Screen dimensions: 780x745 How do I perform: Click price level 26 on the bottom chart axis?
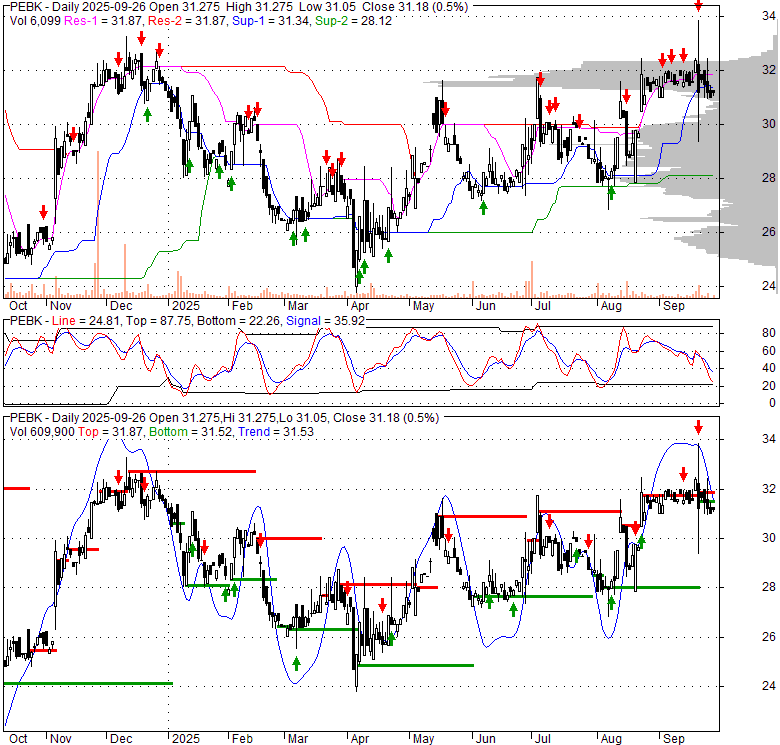tap(769, 637)
